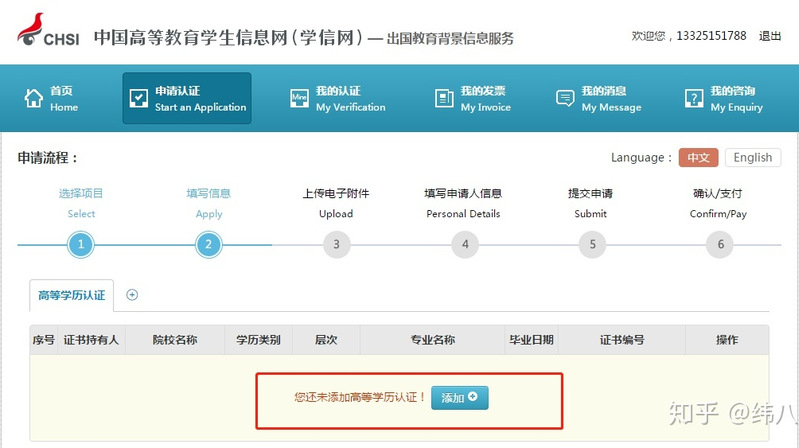Image resolution: width=799 pixels, height=448 pixels.
Task: Switch language to English
Action: click(x=752, y=158)
